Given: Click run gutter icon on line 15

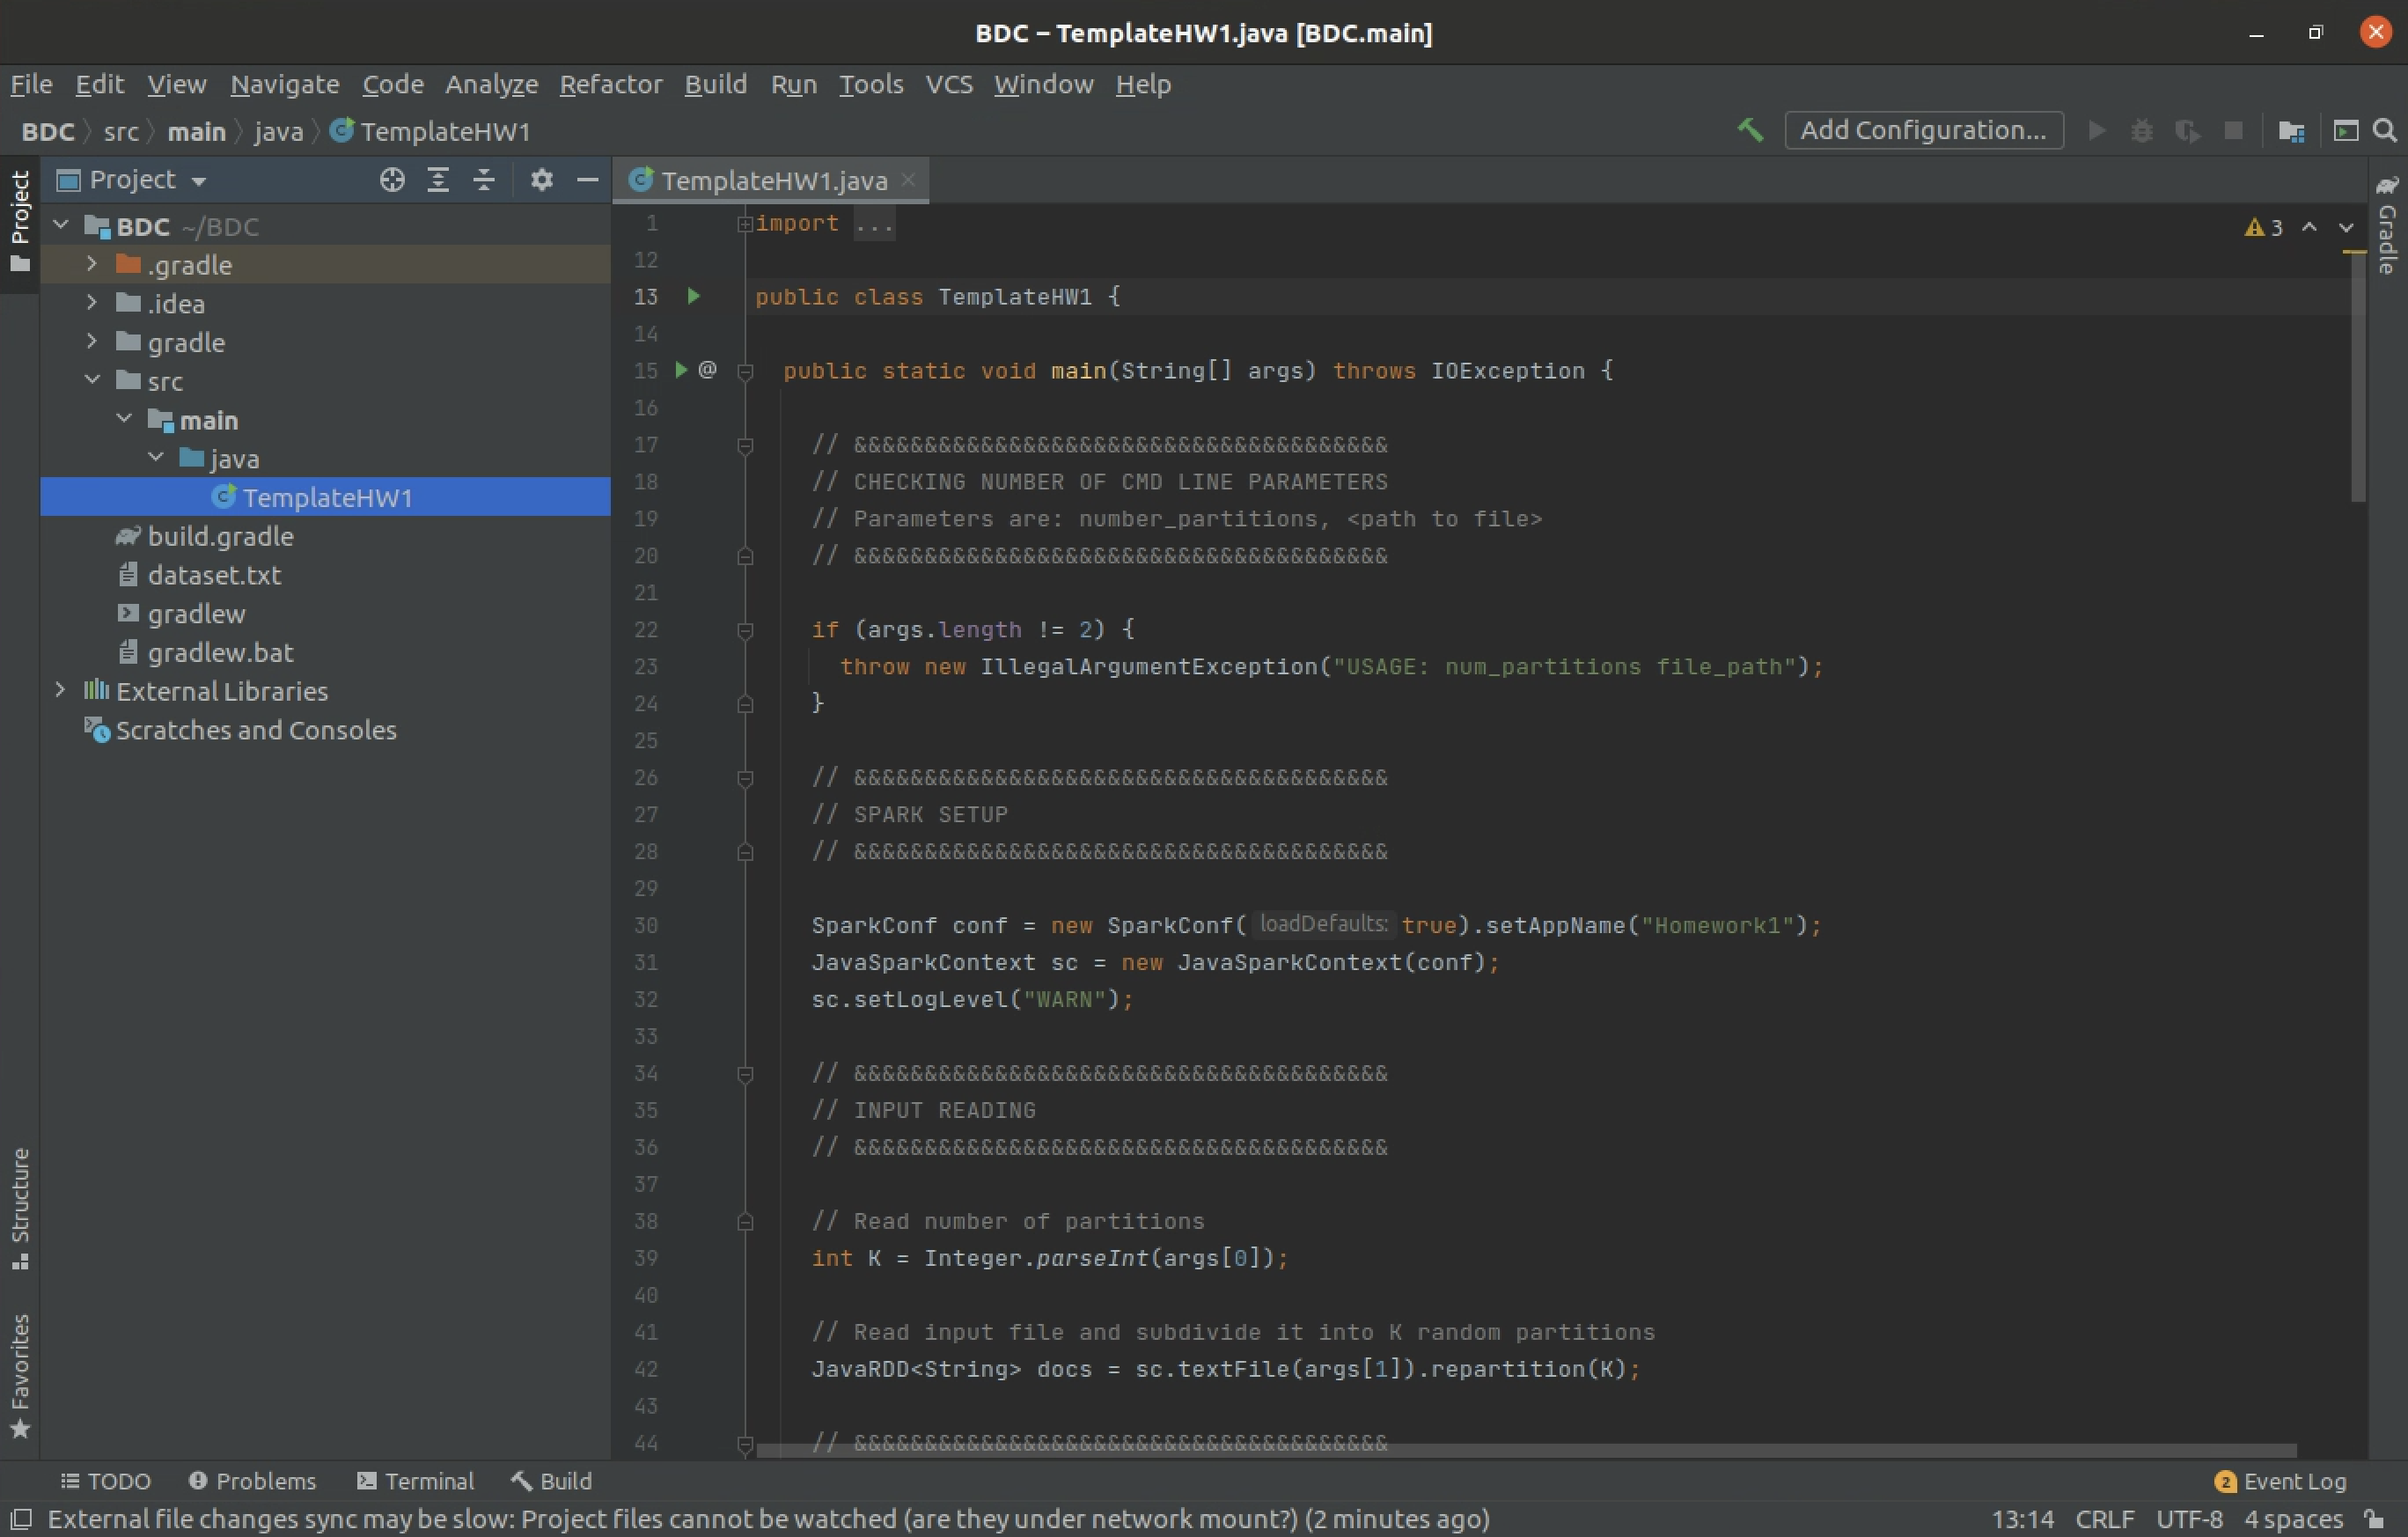Looking at the screenshot, I should pyautogui.click(x=681, y=370).
